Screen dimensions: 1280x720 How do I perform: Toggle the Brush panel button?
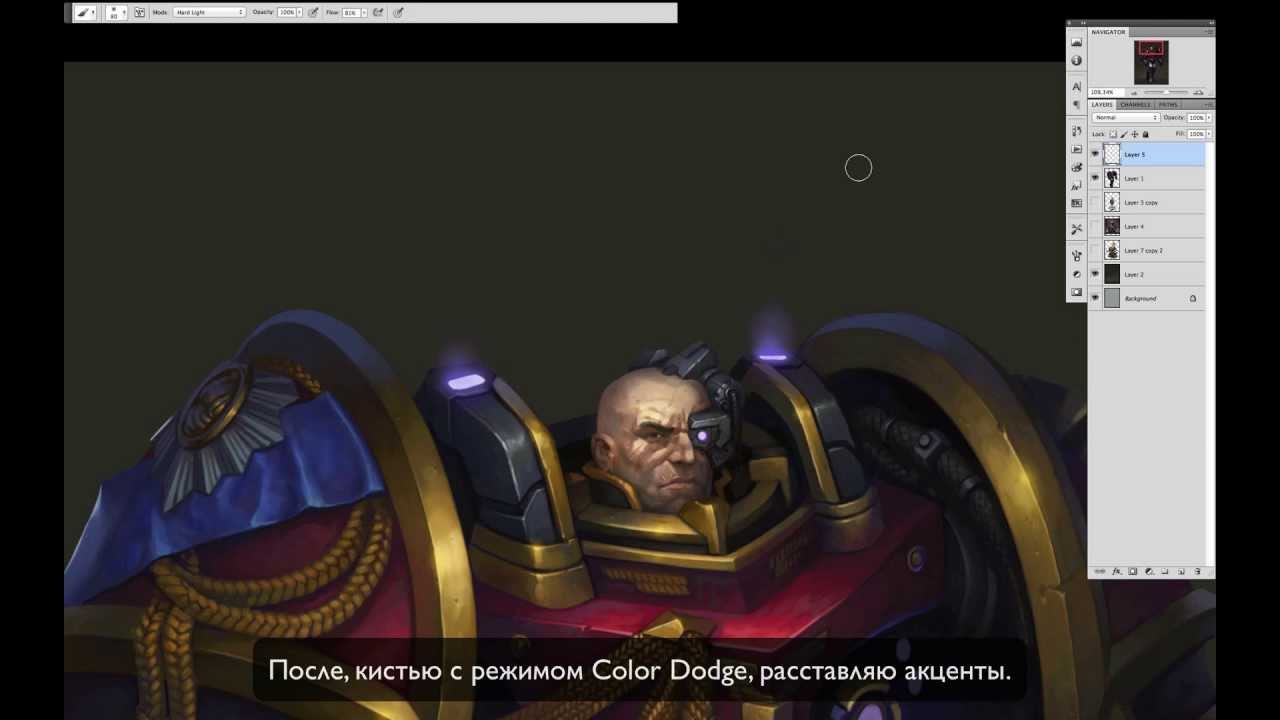139,12
